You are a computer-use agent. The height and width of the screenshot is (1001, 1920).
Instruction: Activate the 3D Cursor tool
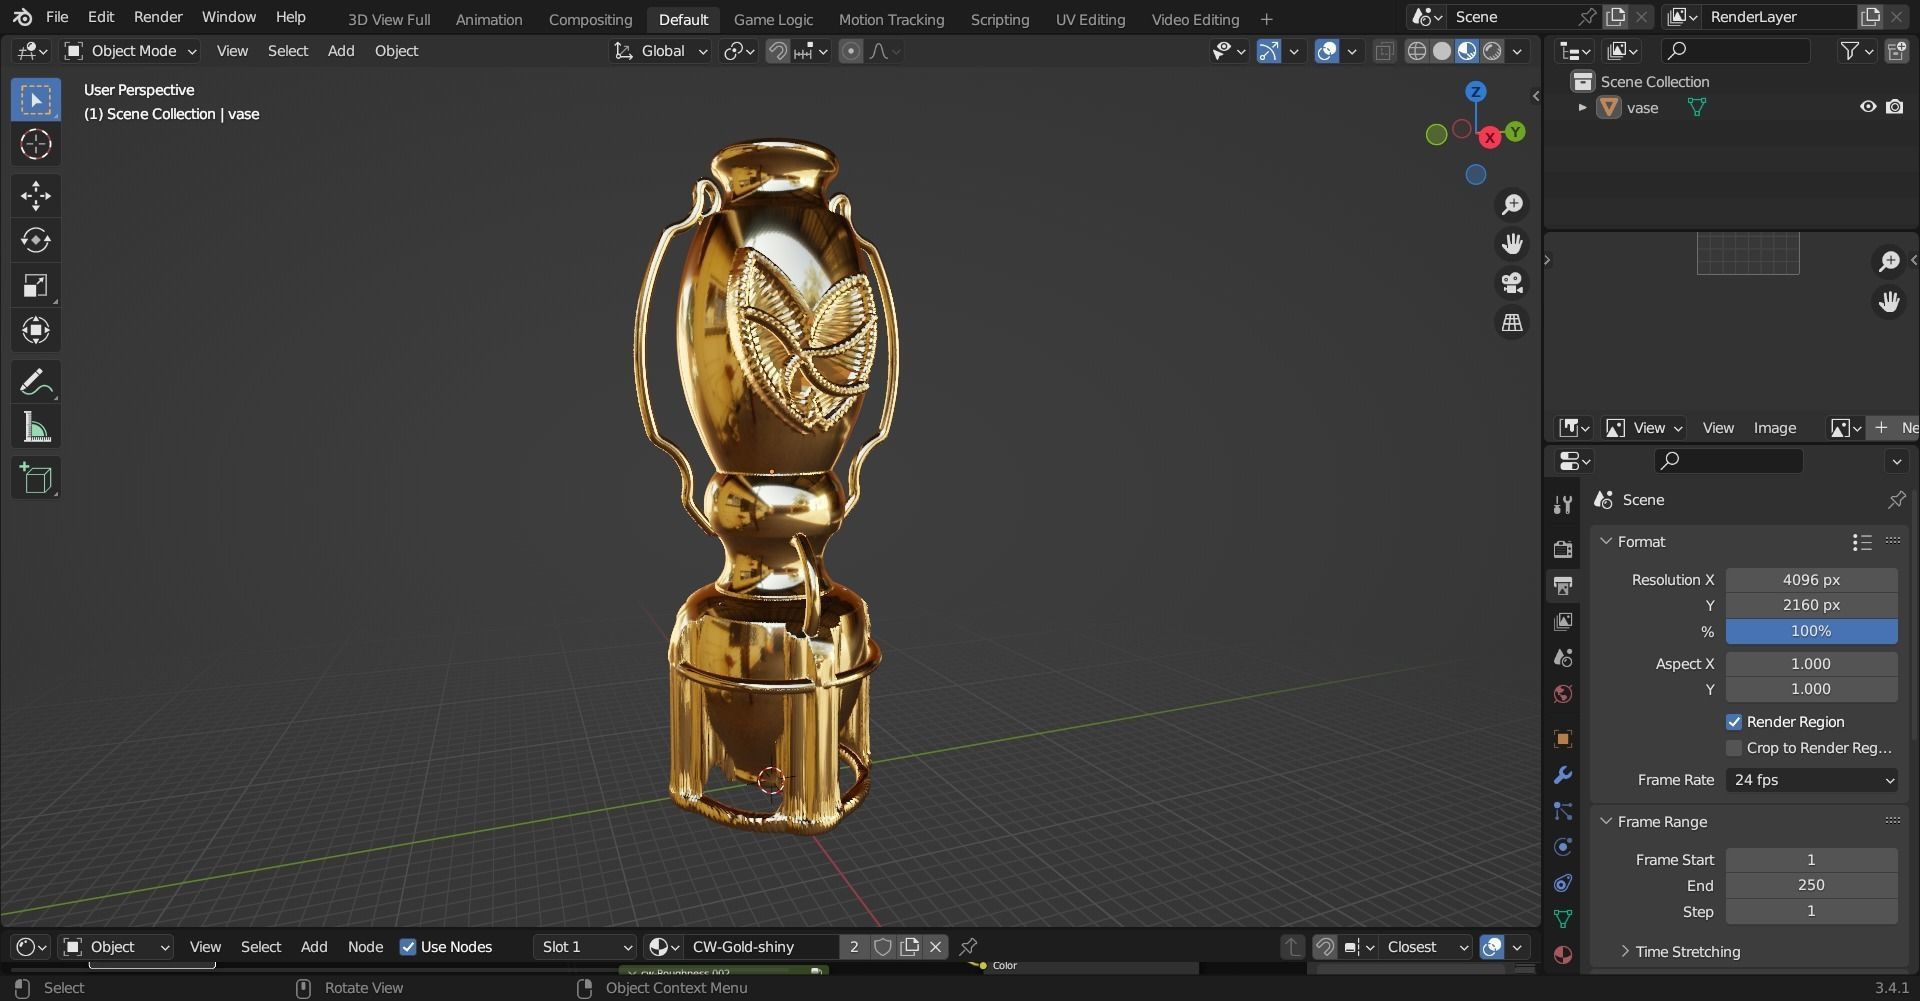(x=36, y=144)
